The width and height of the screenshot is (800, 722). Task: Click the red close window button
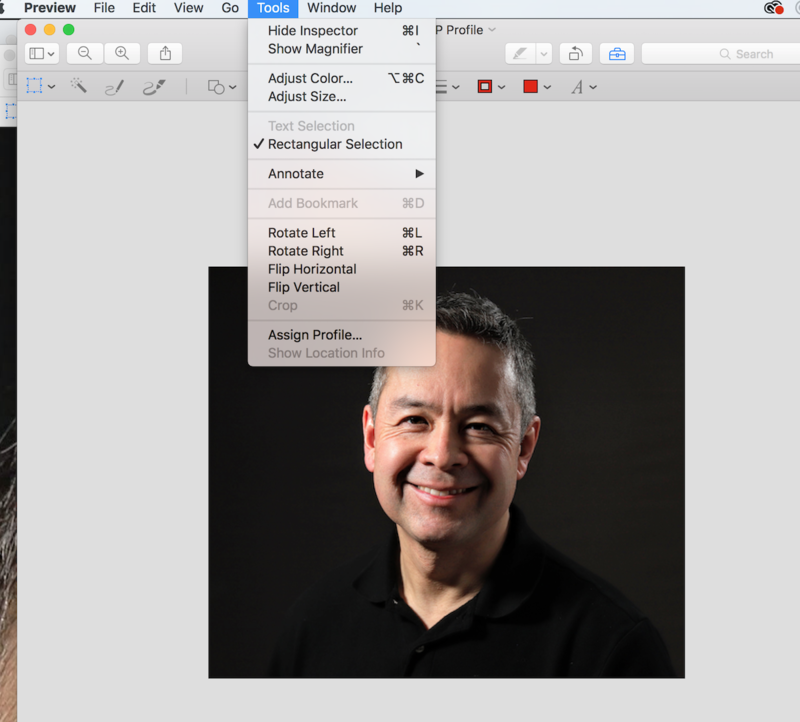click(30, 30)
